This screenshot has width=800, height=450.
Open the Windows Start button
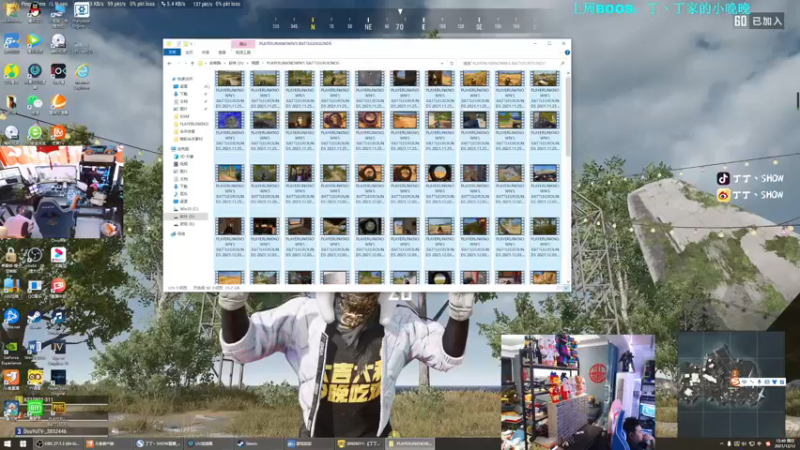click(x=7, y=444)
